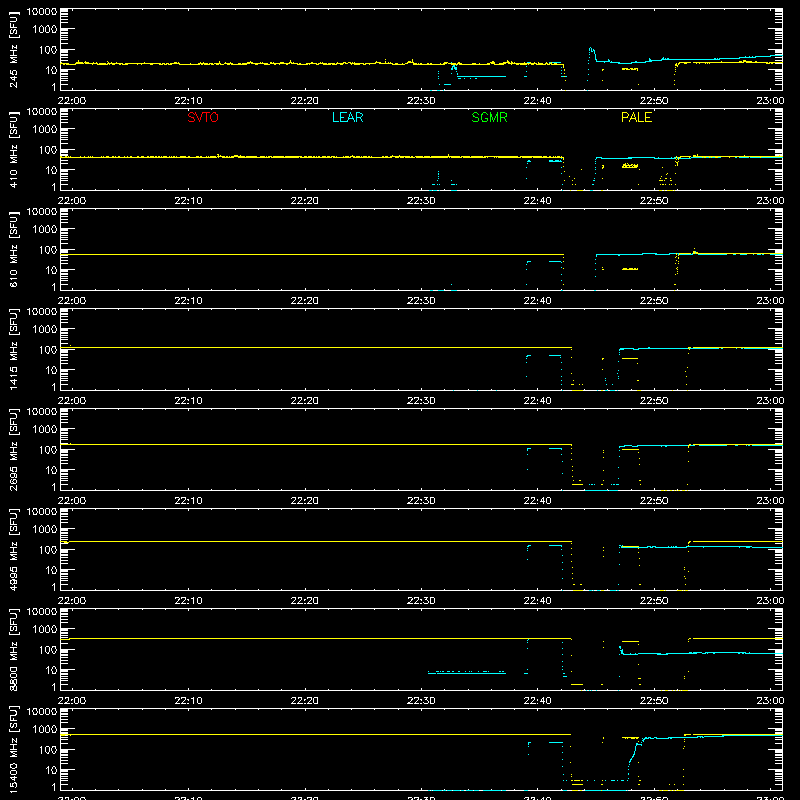The height and width of the screenshot is (800, 800).
Task: Click 23:00 tick label below 8800 MHz plot
Action: click(770, 701)
